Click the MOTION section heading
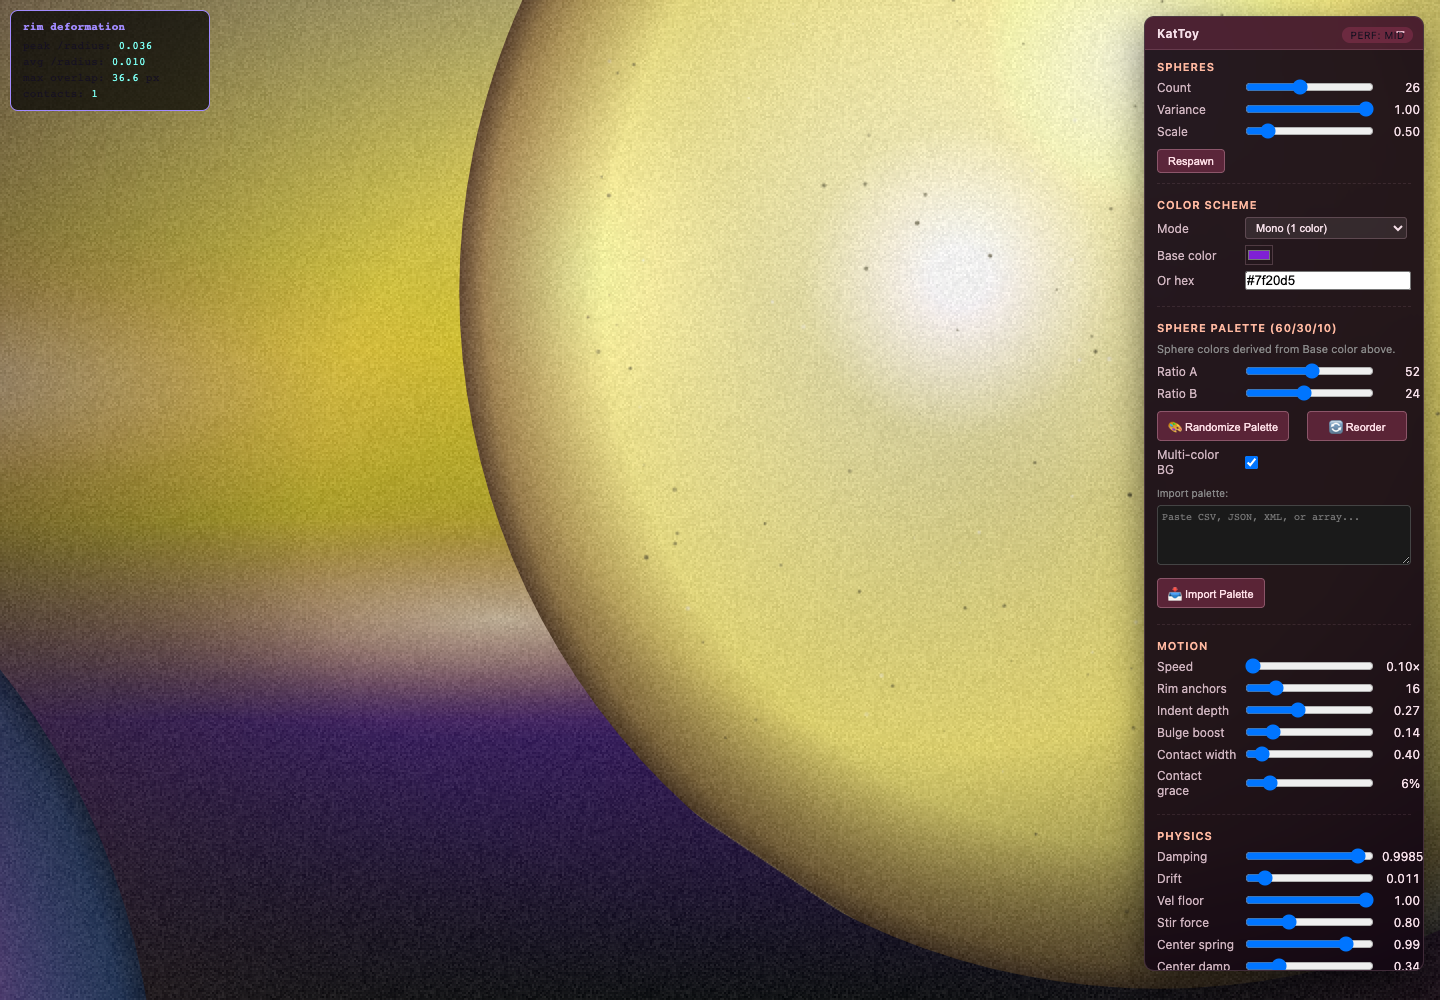Viewport: 1440px width, 1000px height. coord(1182,646)
